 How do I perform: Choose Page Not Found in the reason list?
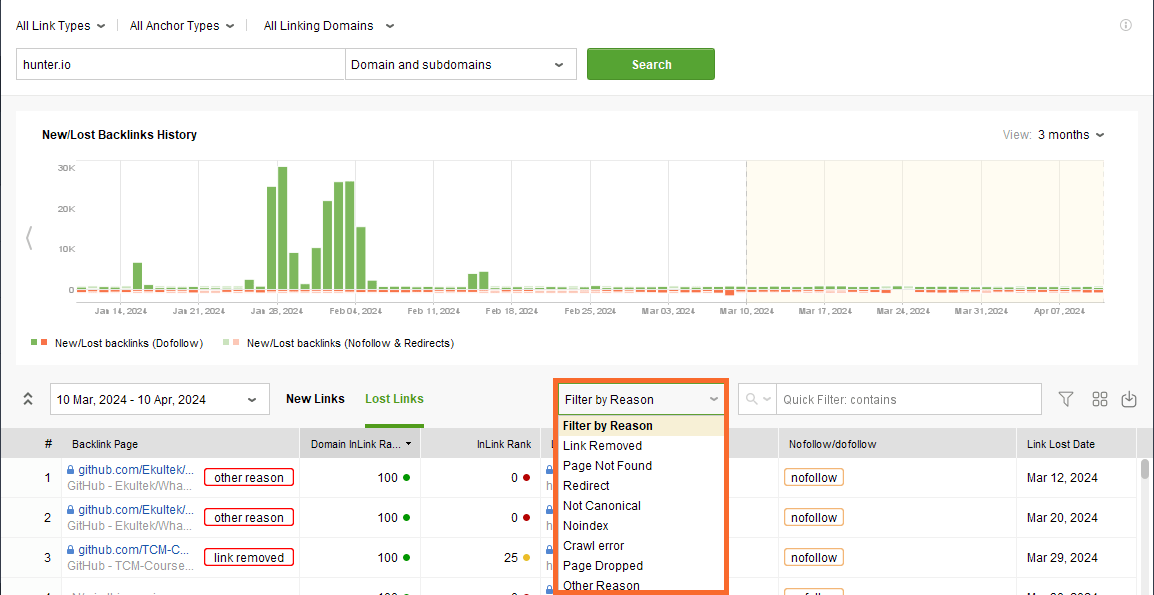click(607, 465)
